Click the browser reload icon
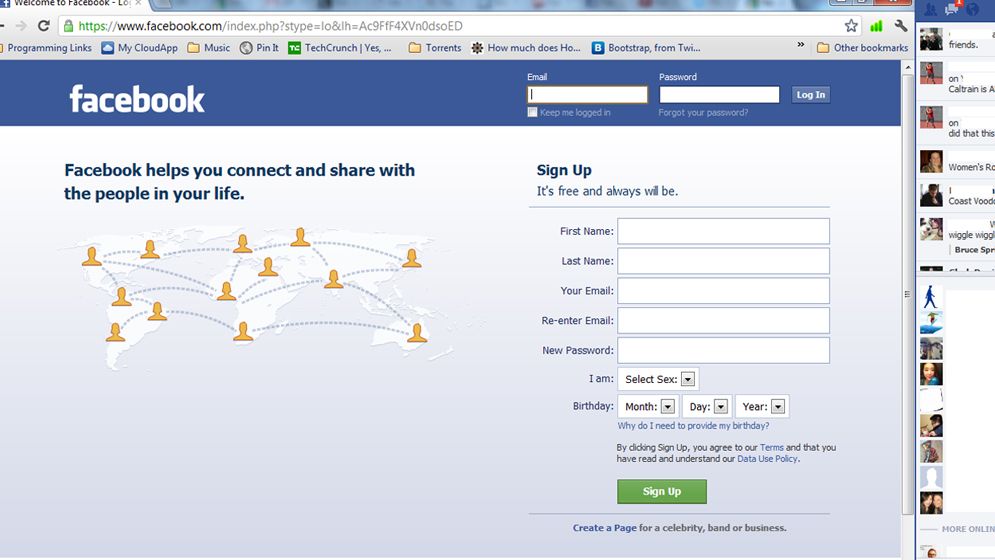 (43, 26)
